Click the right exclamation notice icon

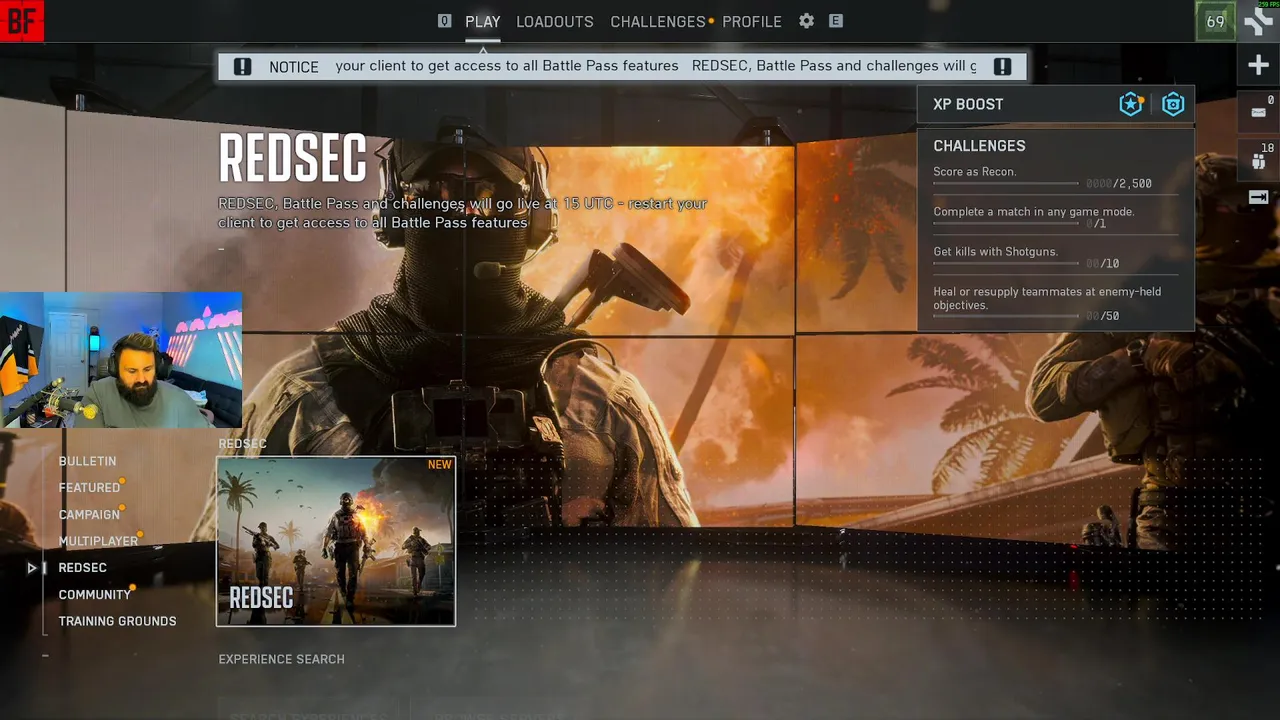[x=1002, y=67]
